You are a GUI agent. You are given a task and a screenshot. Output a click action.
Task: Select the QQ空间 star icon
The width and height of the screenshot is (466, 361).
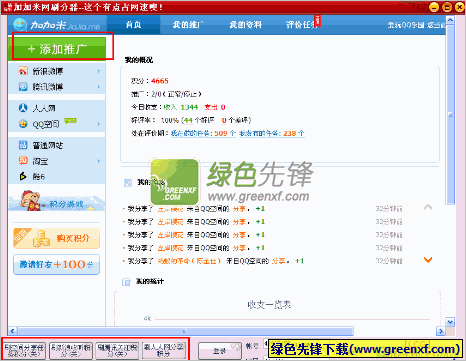23,124
